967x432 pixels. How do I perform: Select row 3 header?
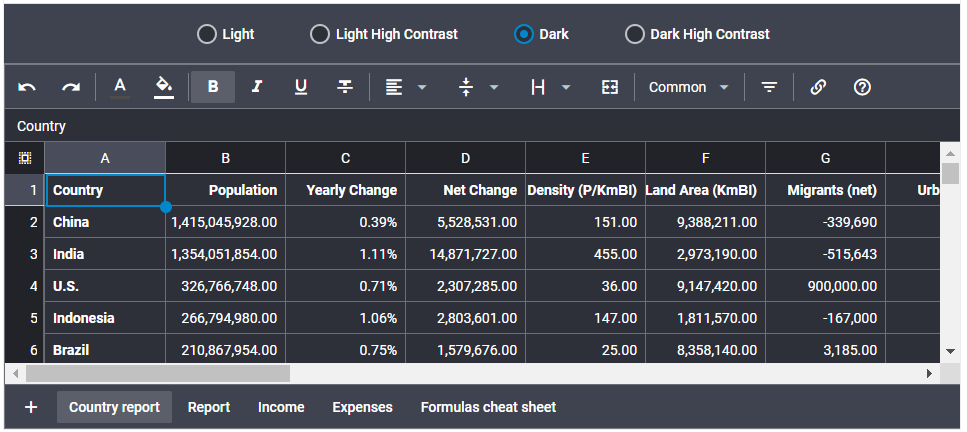(x=25, y=254)
